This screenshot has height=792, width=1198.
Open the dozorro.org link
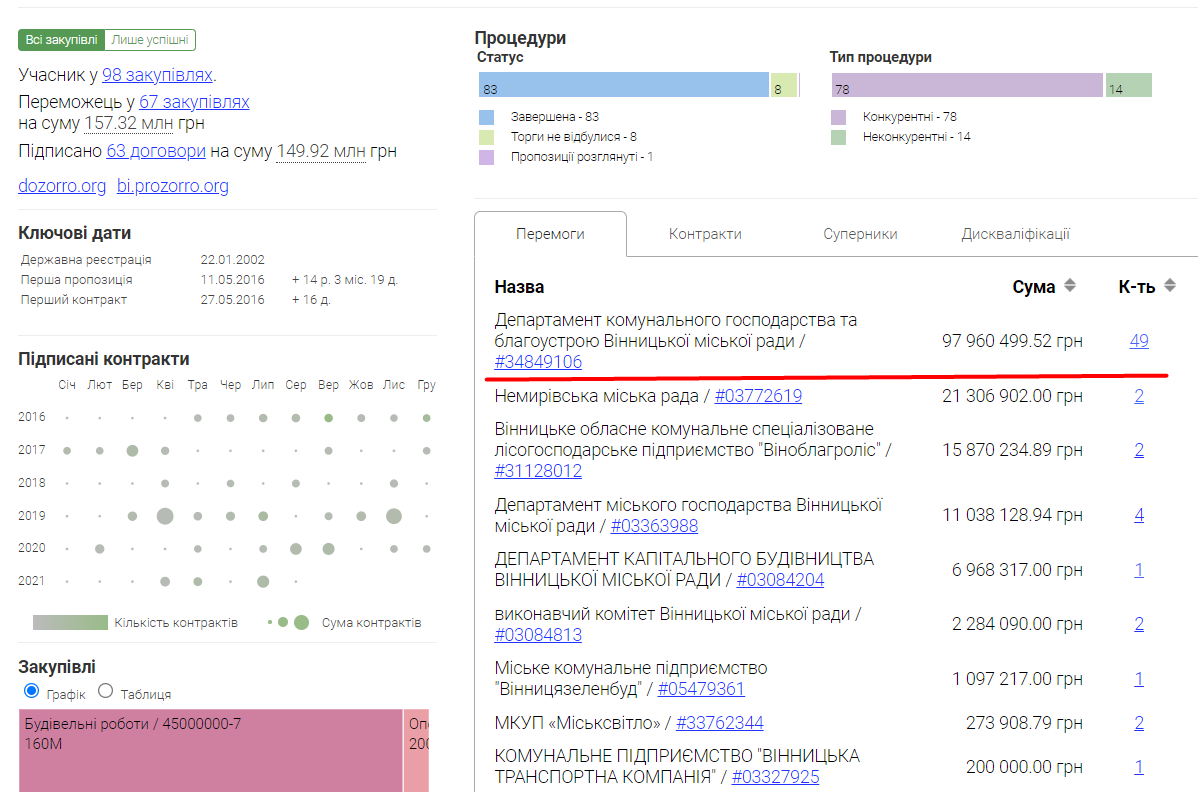(x=62, y=186)
